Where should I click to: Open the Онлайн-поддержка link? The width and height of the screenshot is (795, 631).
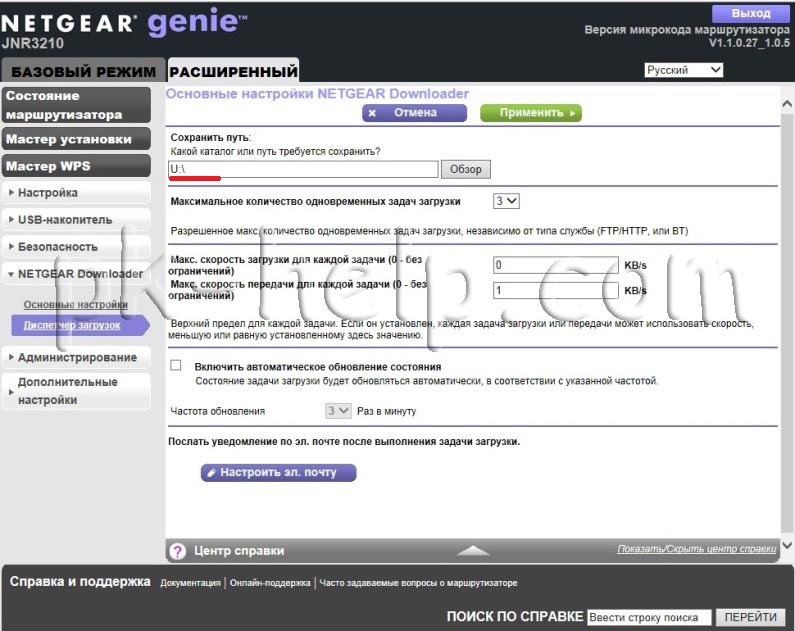[270, 583]
